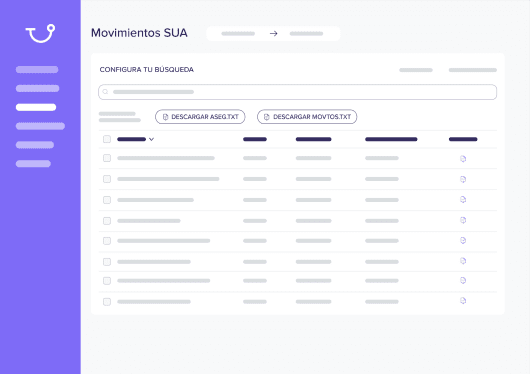Check the checkbox of the fifth table row

107,241
